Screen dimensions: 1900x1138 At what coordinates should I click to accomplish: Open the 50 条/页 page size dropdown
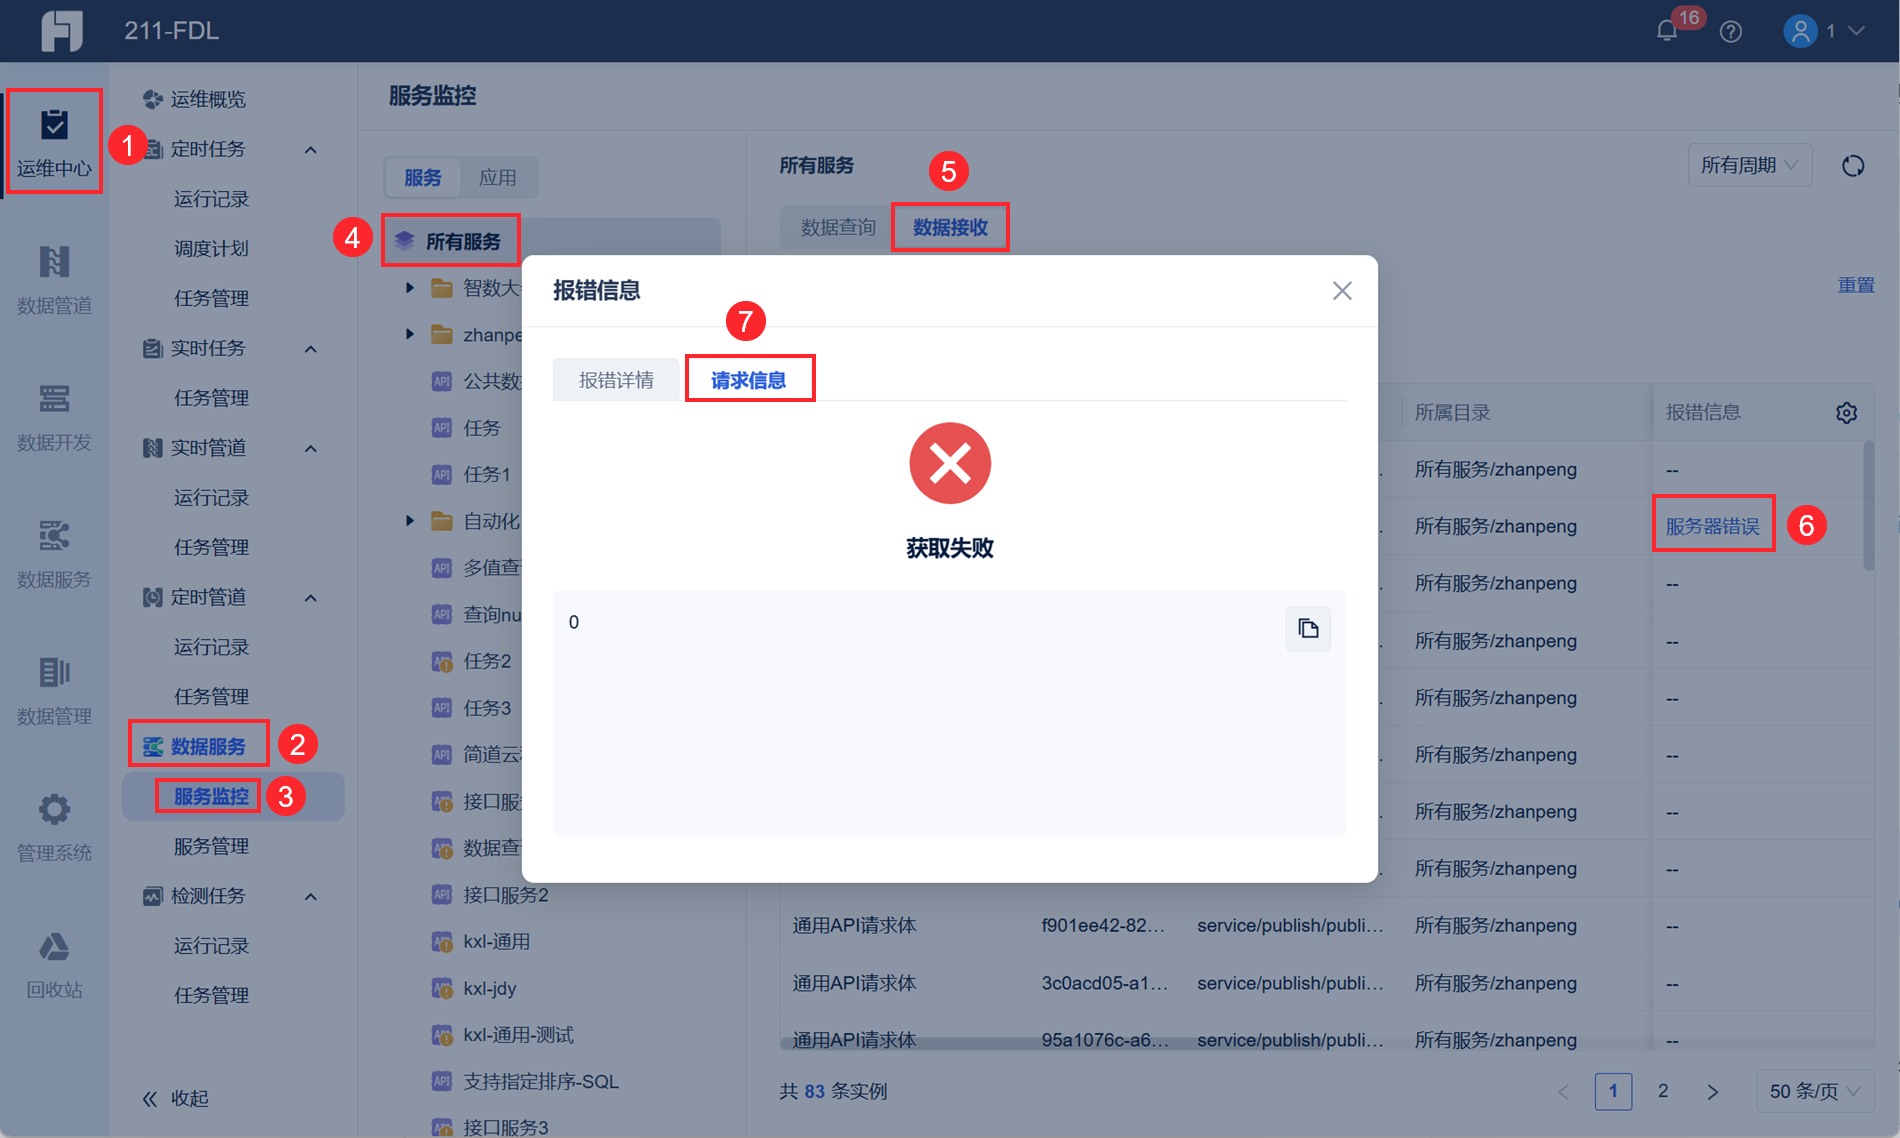tap(1815, 1091)
